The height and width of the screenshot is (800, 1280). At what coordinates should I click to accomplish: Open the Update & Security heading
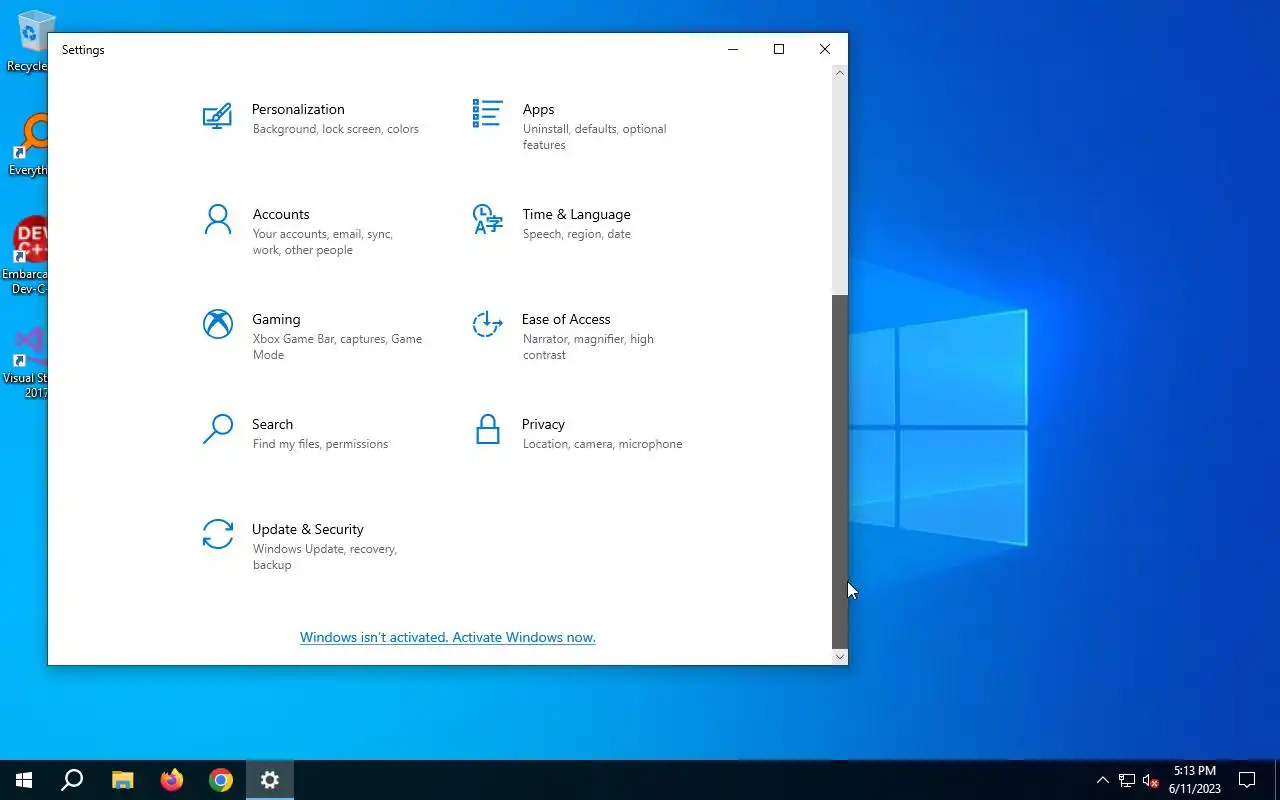(x=308, y=529)
